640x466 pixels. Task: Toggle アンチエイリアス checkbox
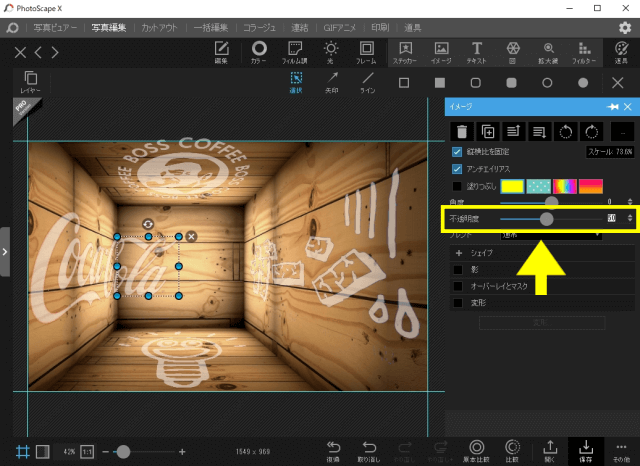pos(457,169)
